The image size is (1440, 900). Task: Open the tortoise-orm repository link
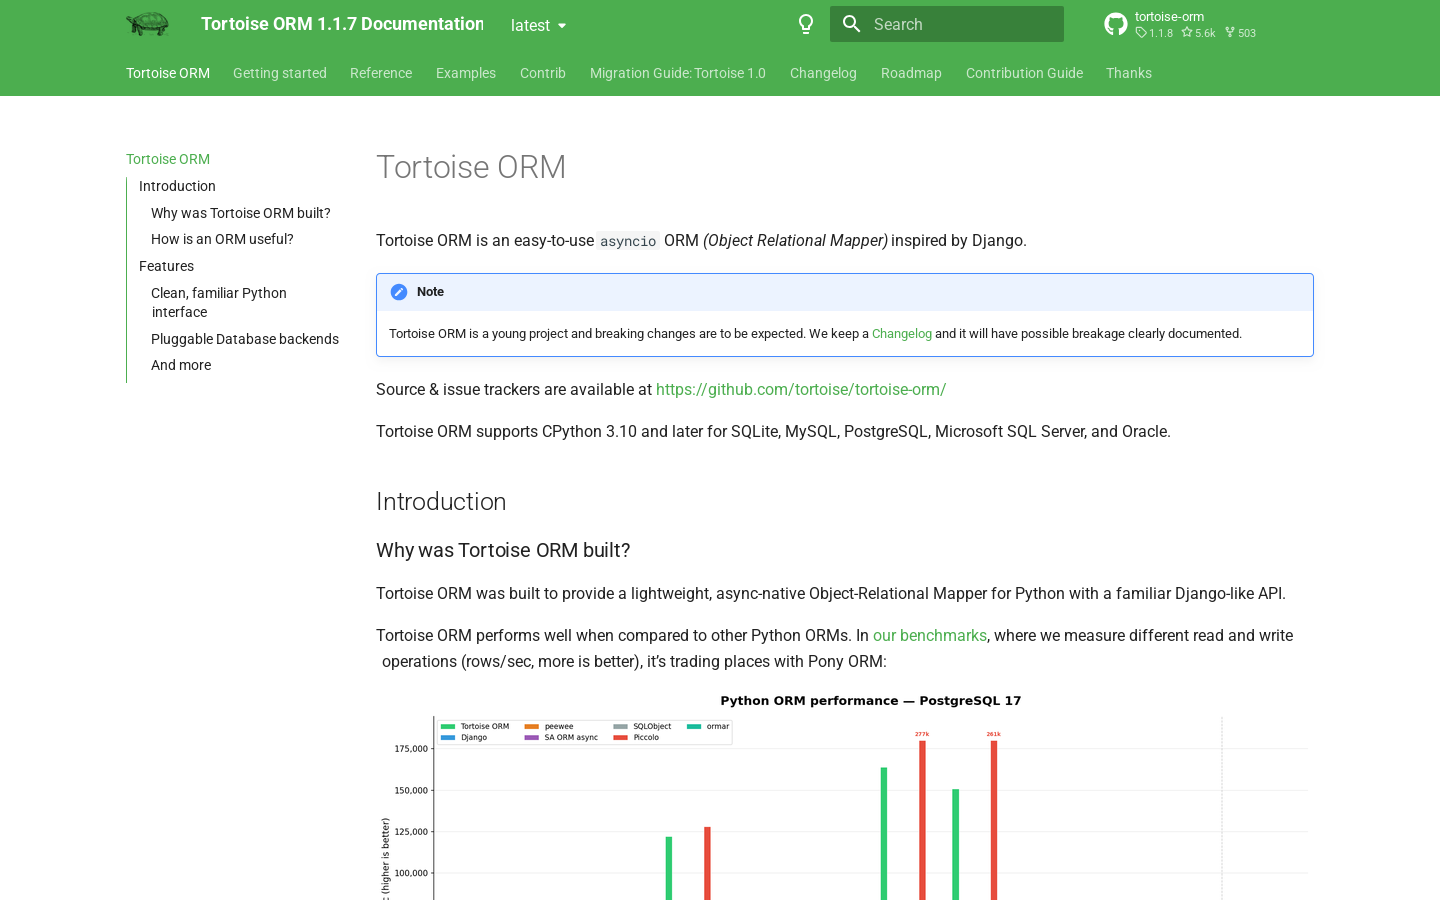coord(1181,24)
